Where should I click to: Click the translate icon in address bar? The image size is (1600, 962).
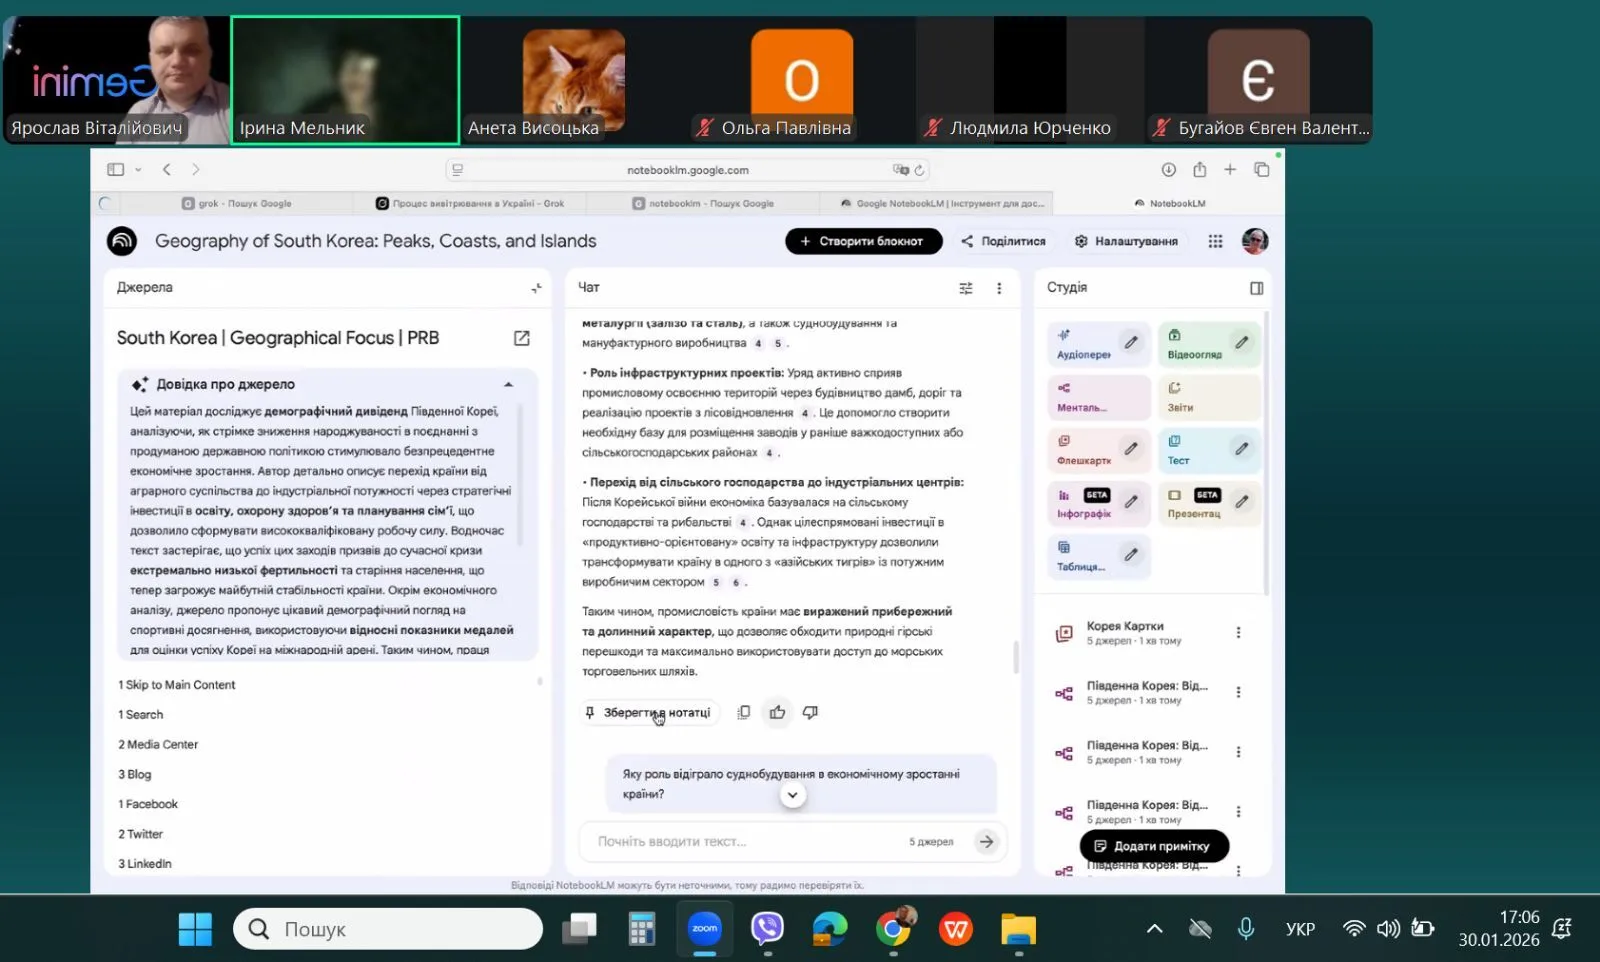tap(900, 170)
